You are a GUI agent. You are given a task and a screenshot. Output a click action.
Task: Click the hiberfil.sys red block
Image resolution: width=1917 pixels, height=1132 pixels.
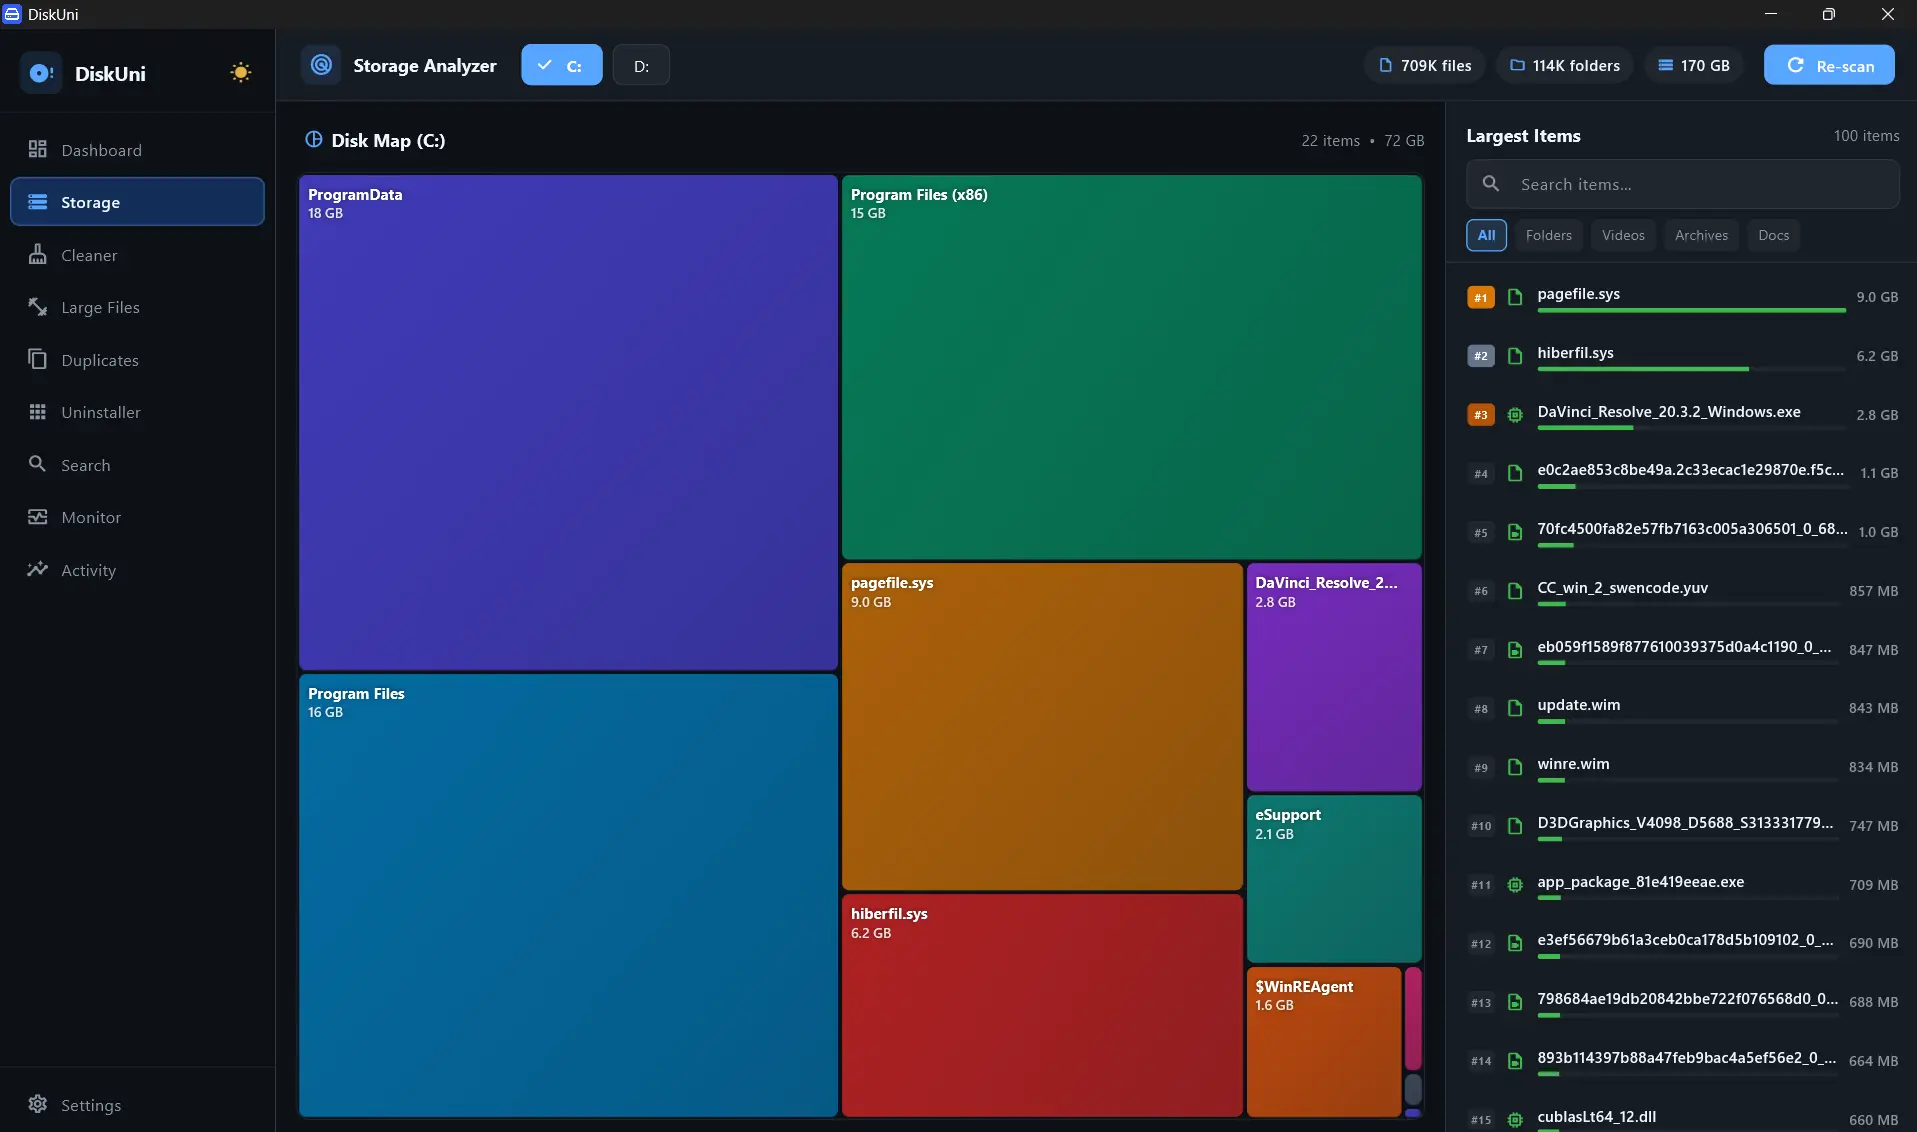(1042, 1005)
